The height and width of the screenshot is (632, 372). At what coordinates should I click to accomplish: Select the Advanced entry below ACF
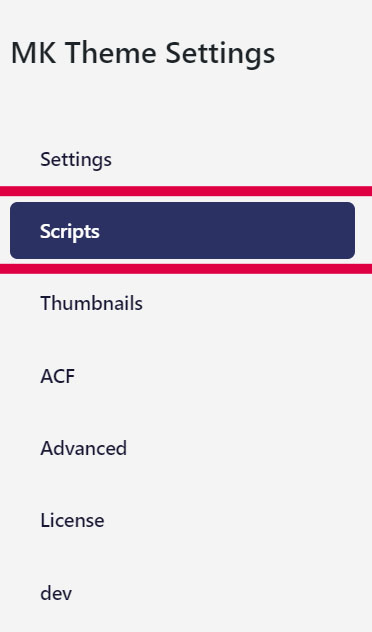tap(182, 448)
